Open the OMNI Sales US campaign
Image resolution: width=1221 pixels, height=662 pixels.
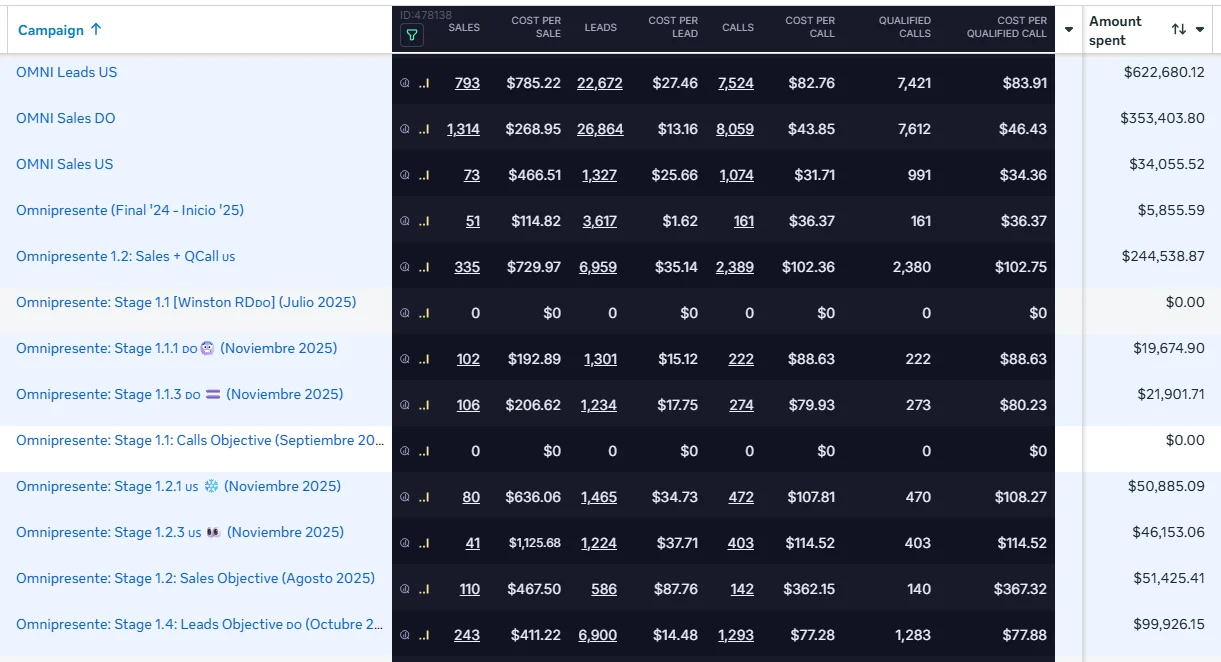click(65, 164)
